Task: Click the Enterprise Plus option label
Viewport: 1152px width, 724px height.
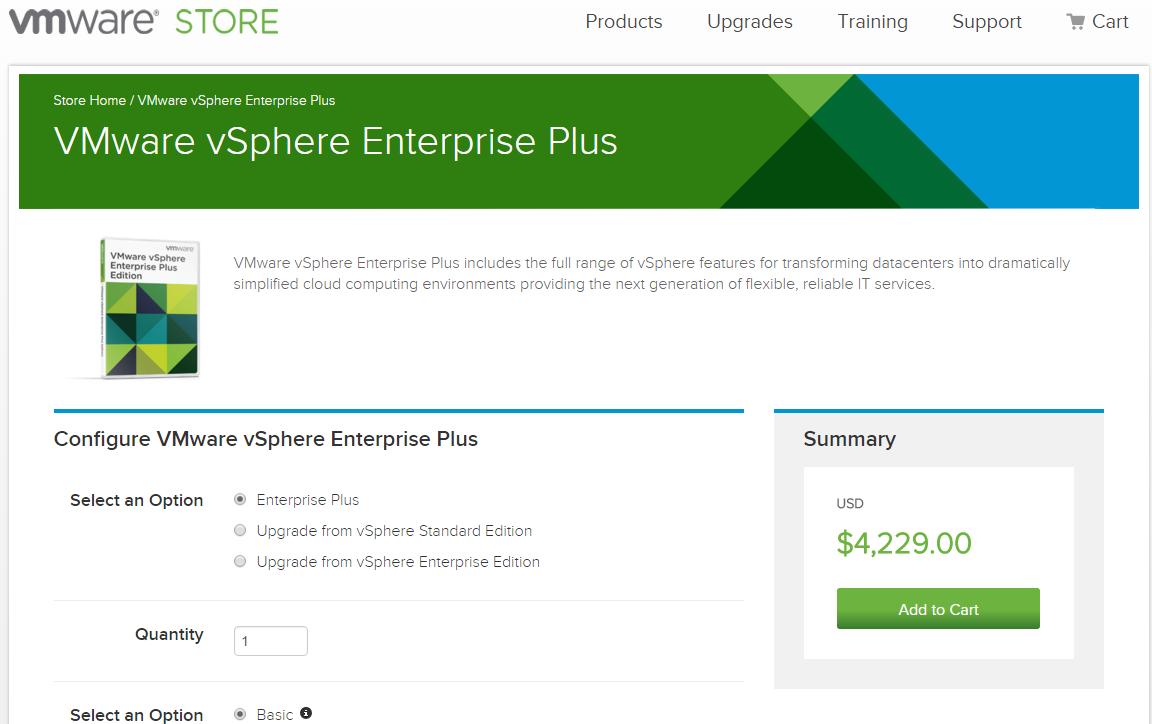Action: pos(308,499)
